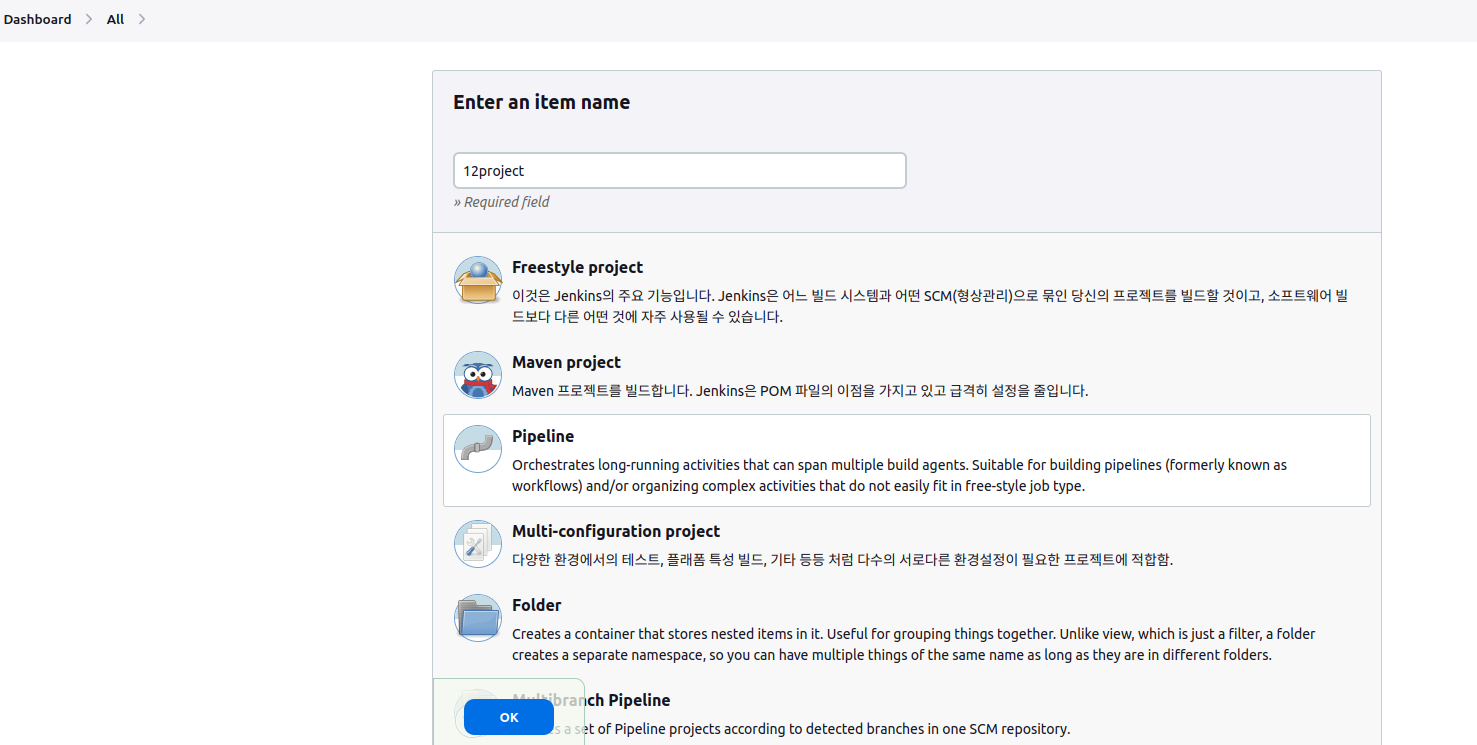Choose the Pipeline title
The width and height of the screenshot is (1477, 745).
point(543,436)
